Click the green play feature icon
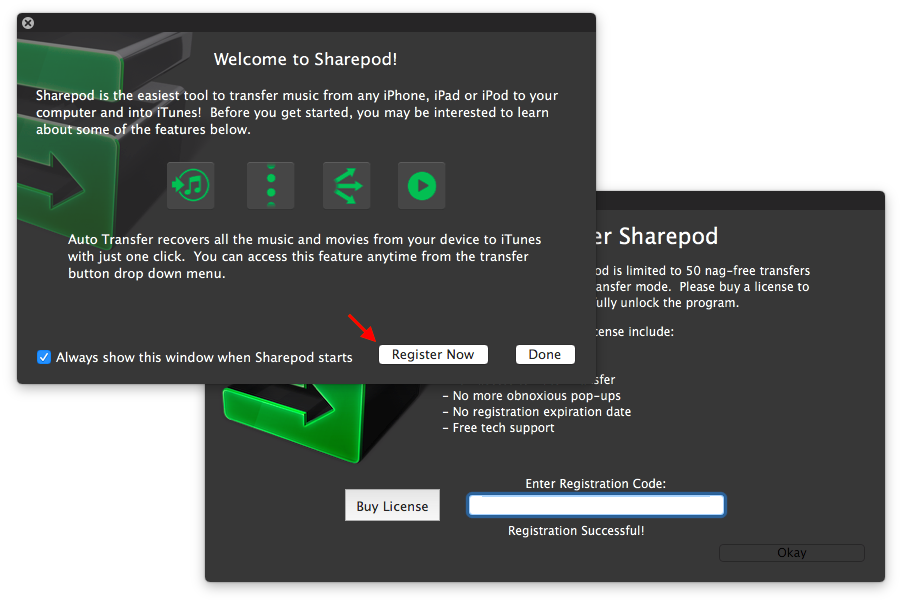The image size is (900, 600). point(422,185)
